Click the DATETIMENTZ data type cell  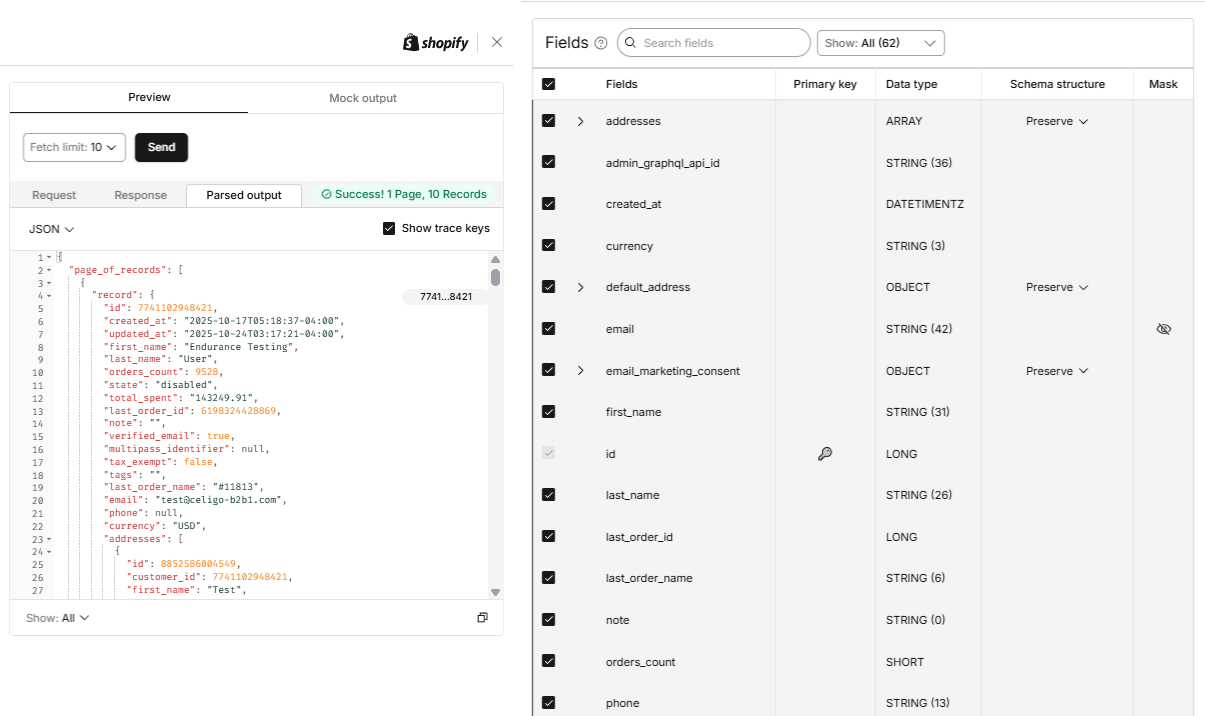(x=925, y=204)
